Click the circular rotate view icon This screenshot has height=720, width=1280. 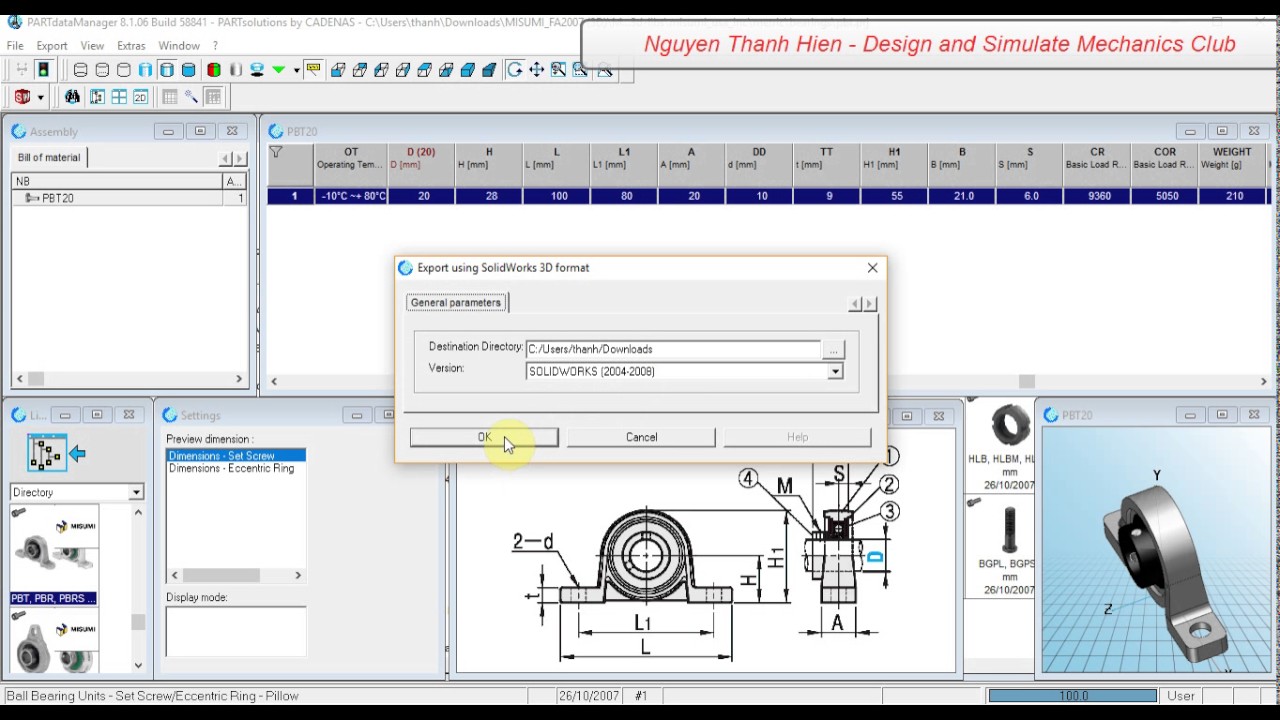tap(514, 70)
